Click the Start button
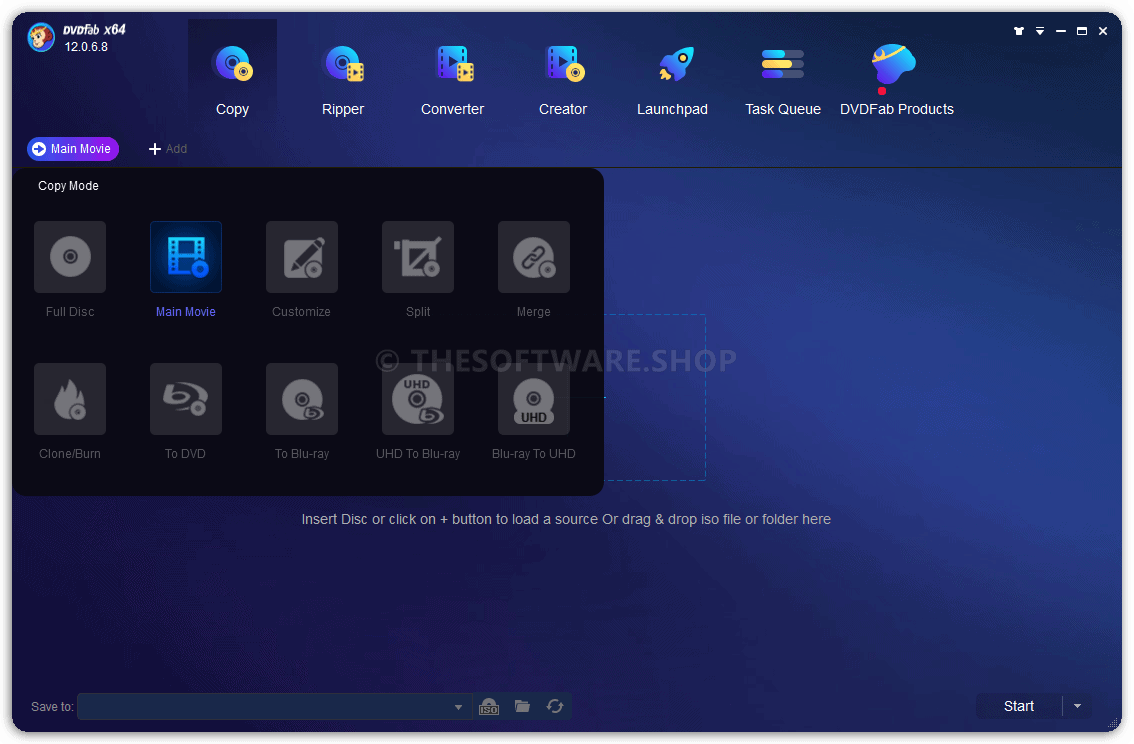 tap(1018, 706)
